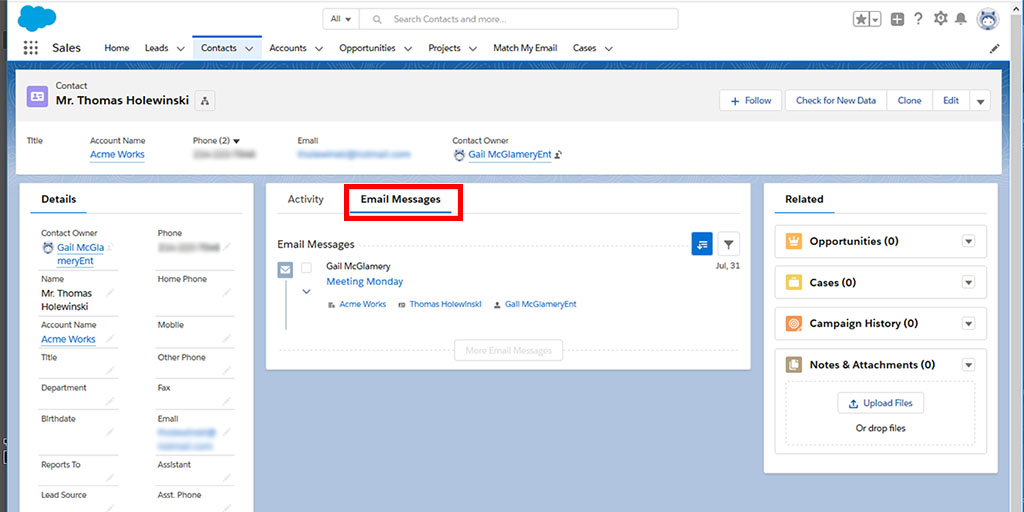Click Check for New Data button

pos(836,101)
